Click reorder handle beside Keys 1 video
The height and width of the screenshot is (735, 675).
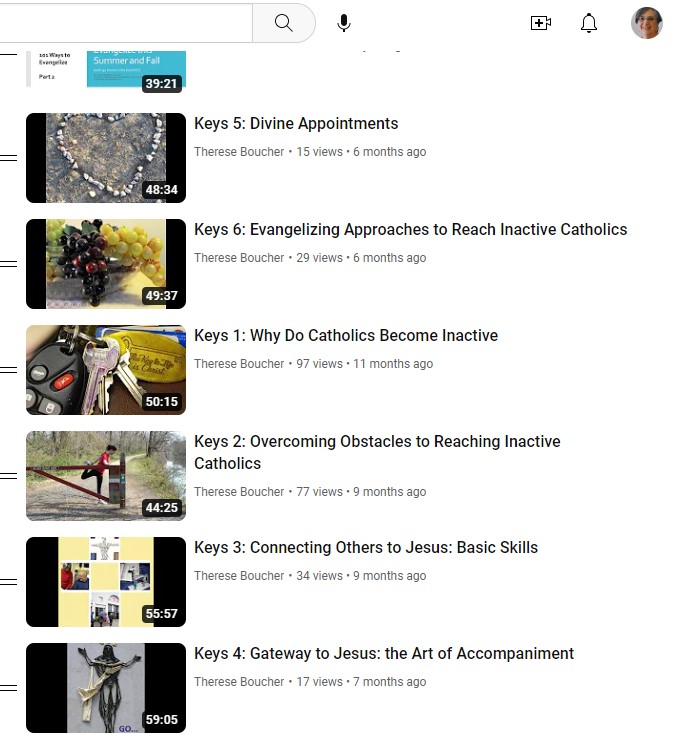click(x=8, y=369)
